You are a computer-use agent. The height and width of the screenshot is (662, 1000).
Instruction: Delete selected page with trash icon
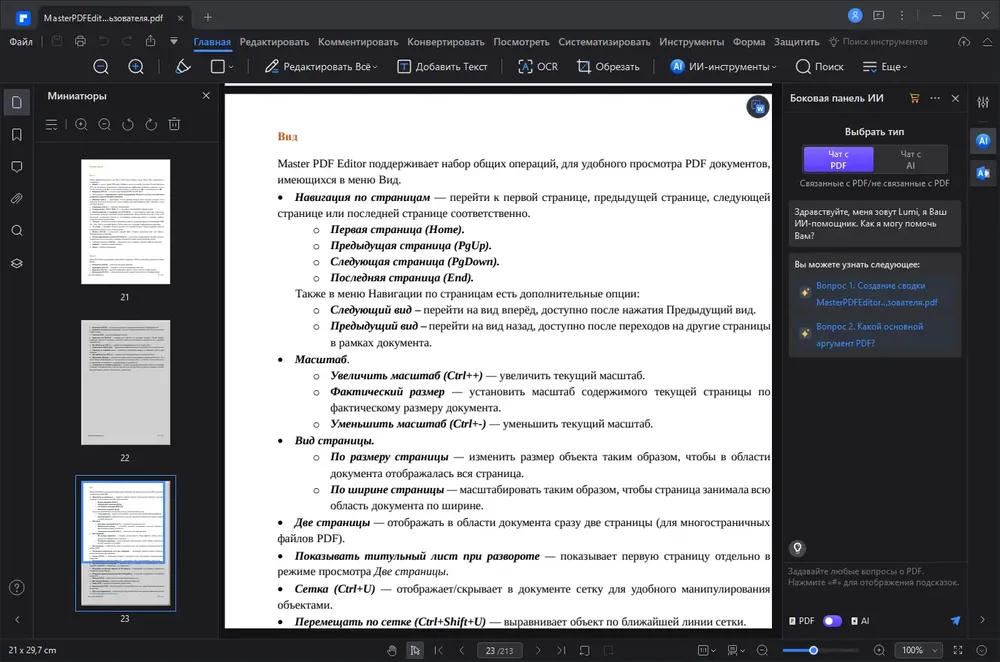[174, 124]
